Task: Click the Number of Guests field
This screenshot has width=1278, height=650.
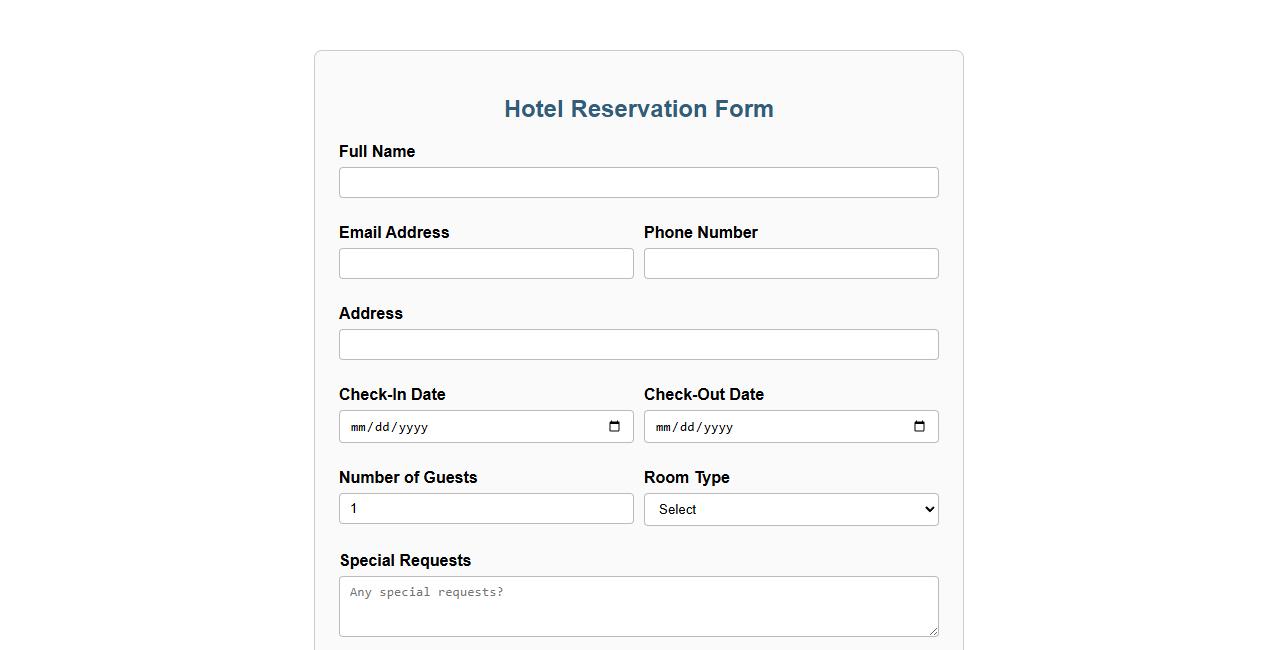Action: point(486,508)
